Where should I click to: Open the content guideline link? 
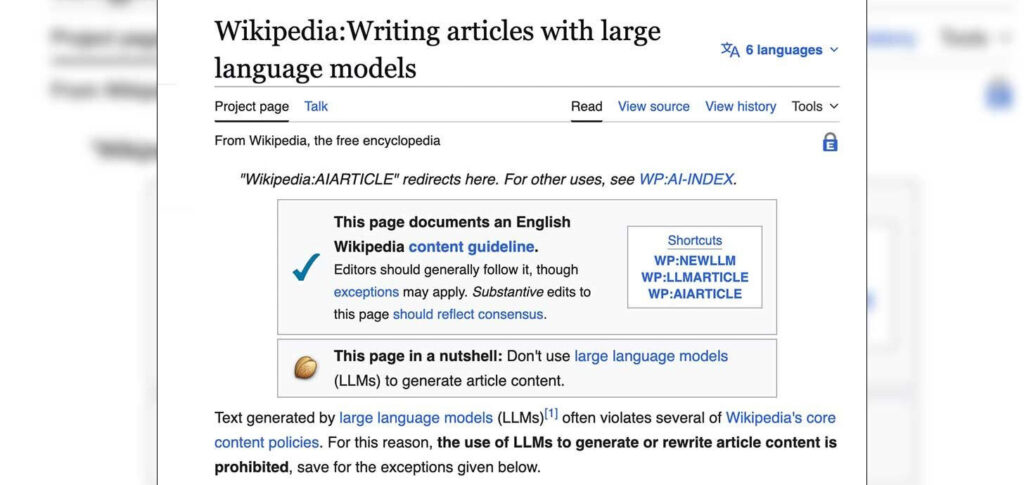[471, 247]
